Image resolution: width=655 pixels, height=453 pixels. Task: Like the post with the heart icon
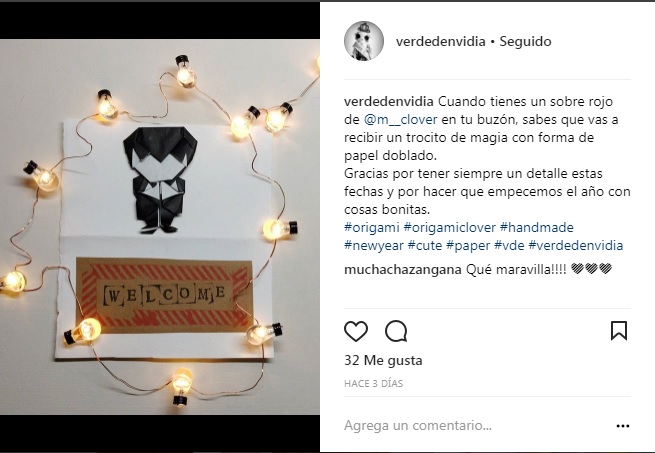(x=356, y=331)
